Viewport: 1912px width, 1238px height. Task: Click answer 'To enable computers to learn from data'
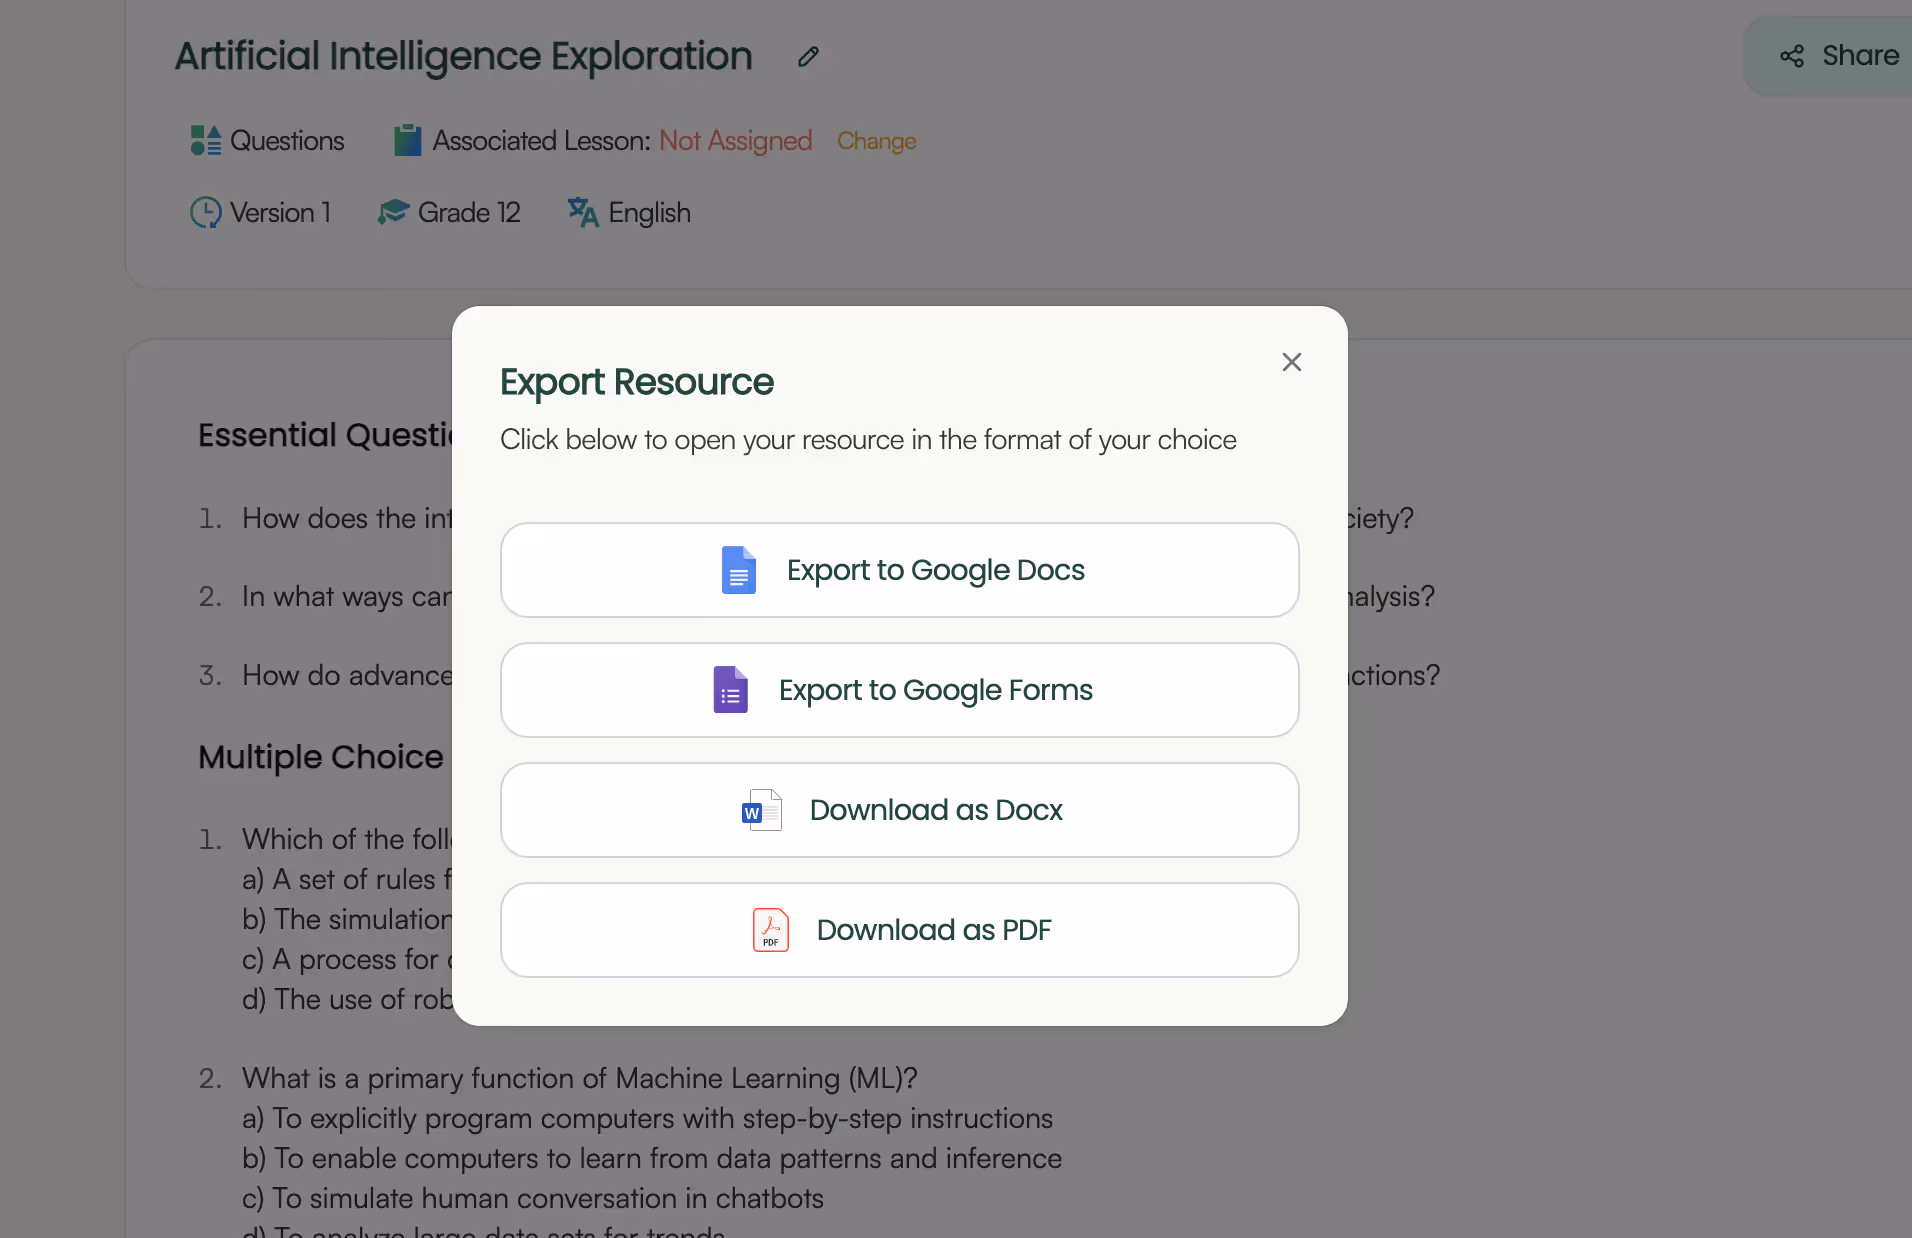tap(652, 1158)
